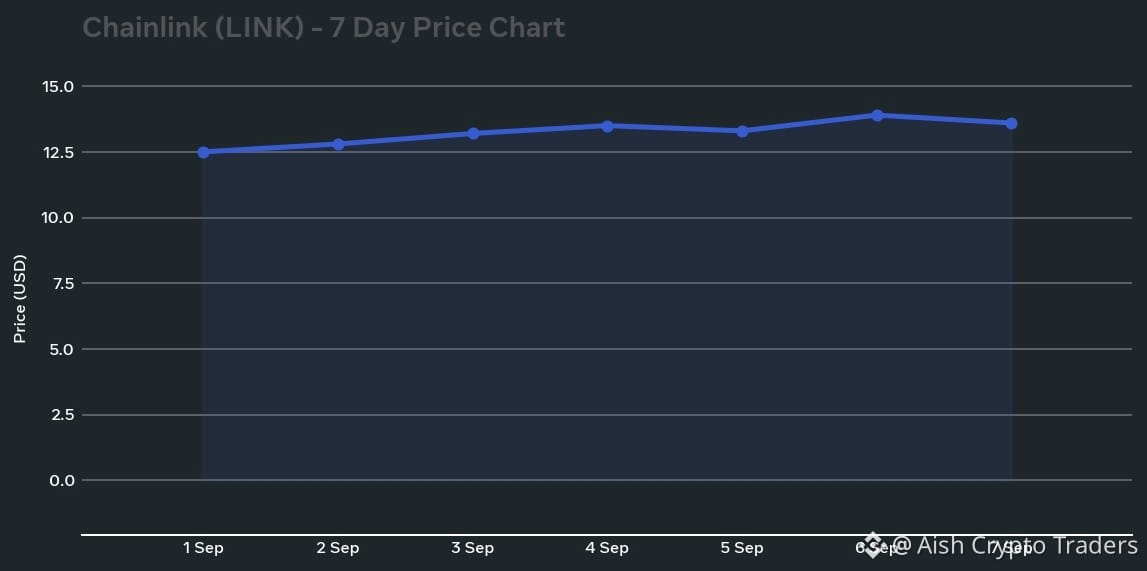The height and width of the screenshot is (571, 1147).
Task: Click the 10.0 y-axis tick label
Action: click(x=59, y=218)
